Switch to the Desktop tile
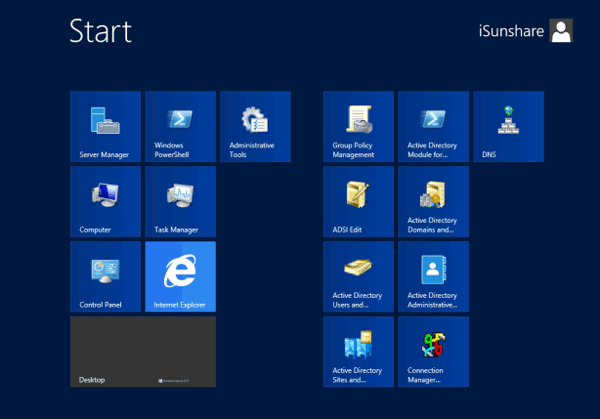Image resolution: width=600 pixels, height=419 pixels. [x=143, y=352]
